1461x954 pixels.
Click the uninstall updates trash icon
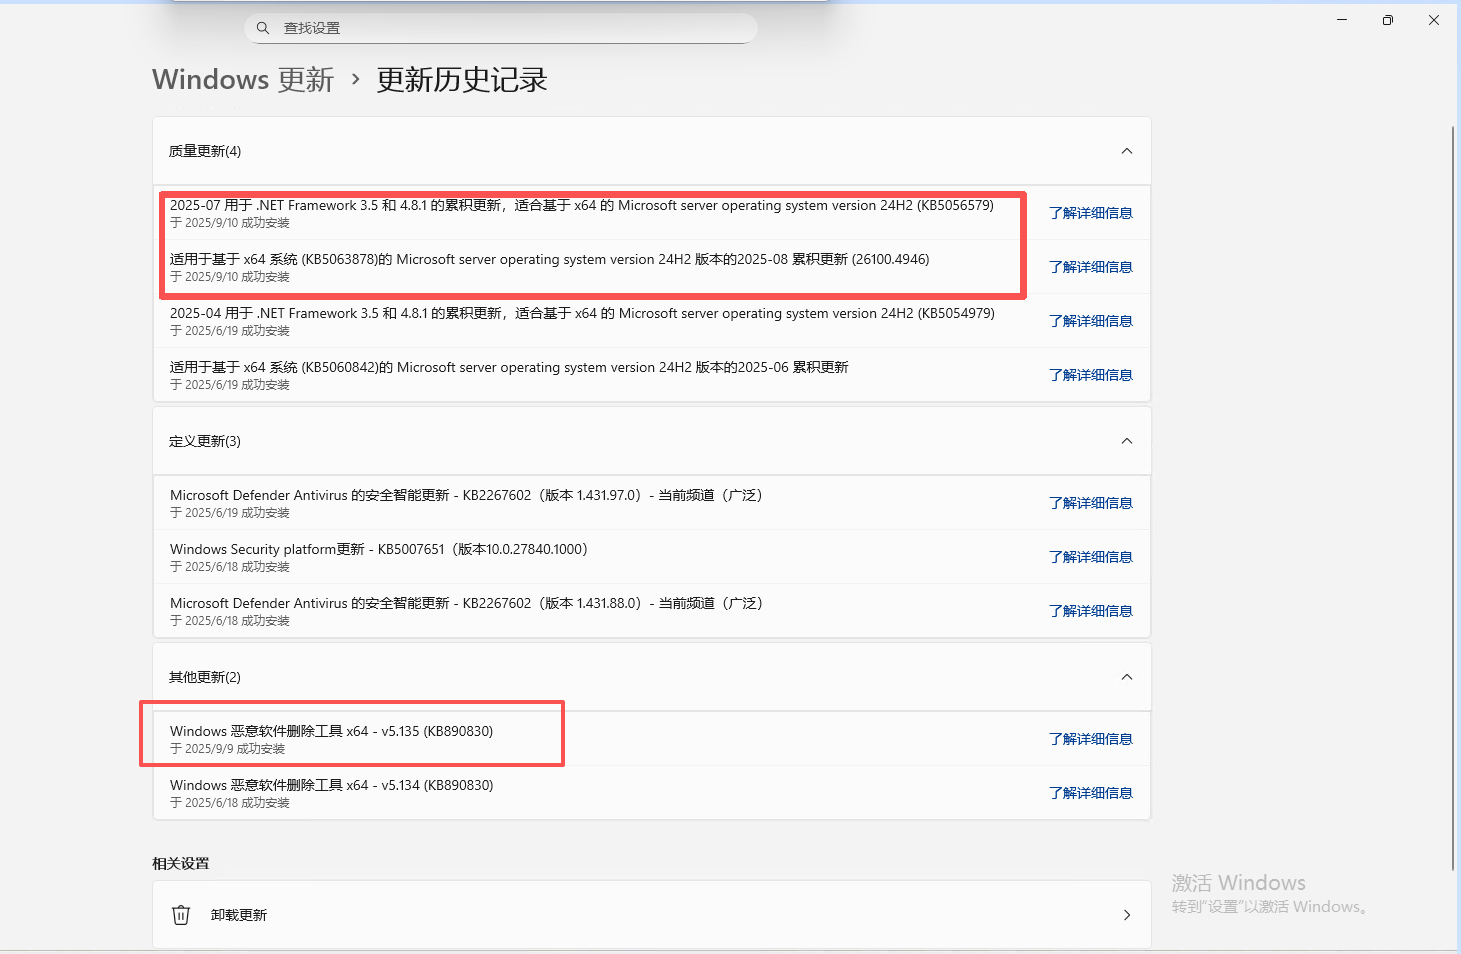pyautogui.click(x=180, y=914)
